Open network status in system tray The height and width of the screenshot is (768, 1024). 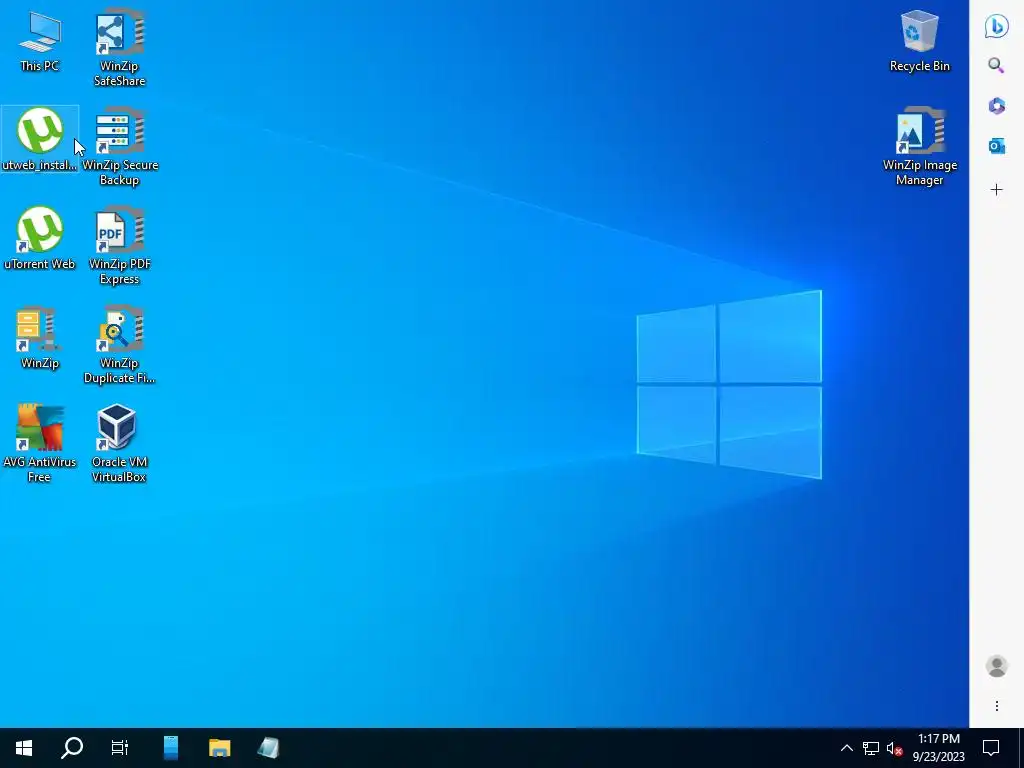point(871,748)
